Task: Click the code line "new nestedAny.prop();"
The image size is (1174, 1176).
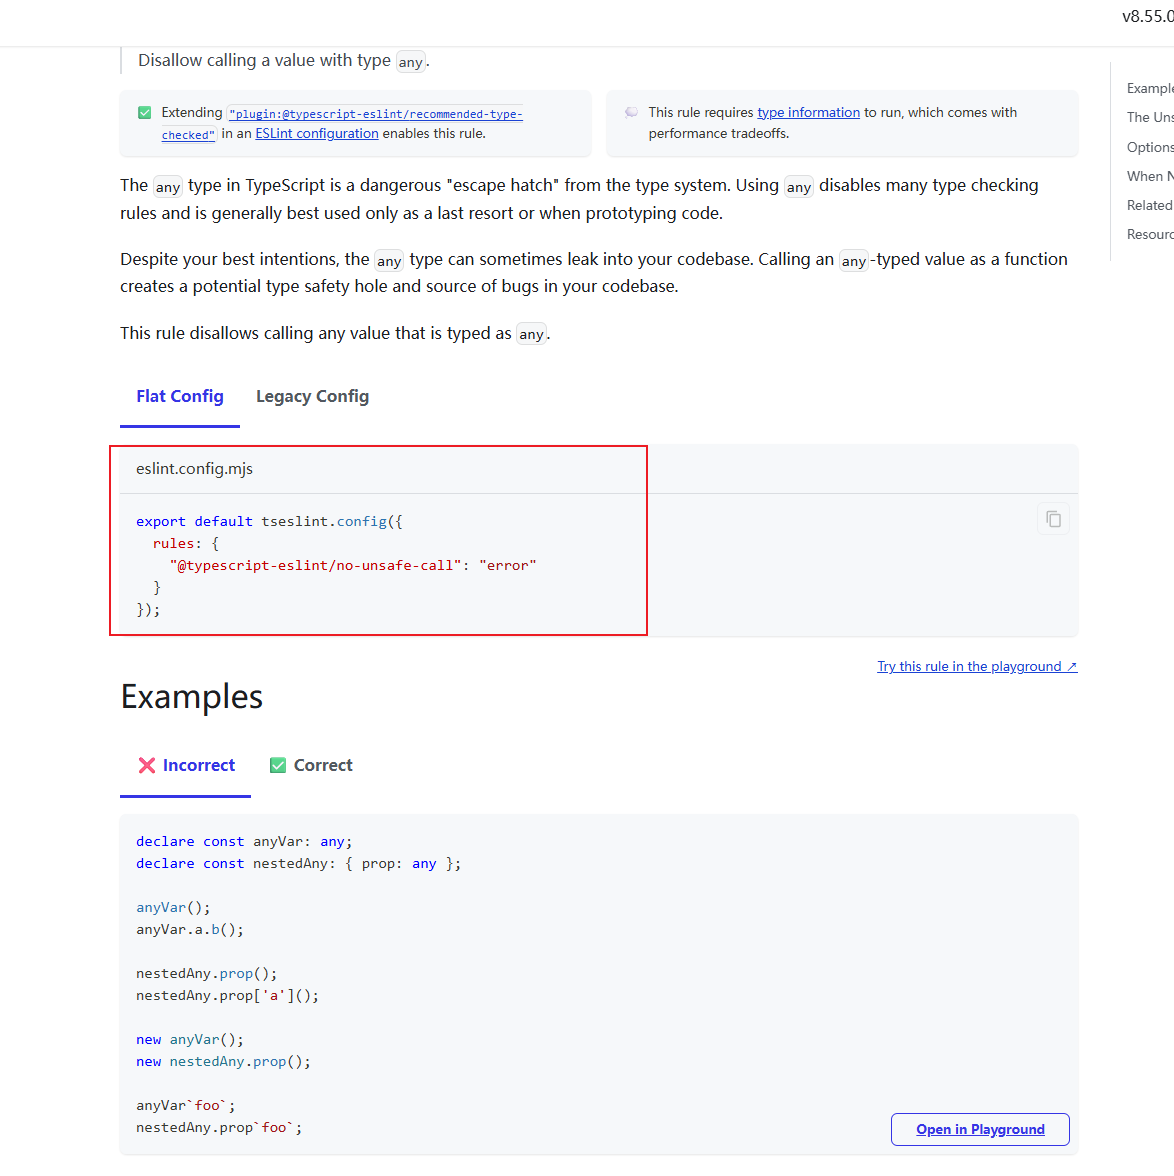Action: (x=224, y=1061)
